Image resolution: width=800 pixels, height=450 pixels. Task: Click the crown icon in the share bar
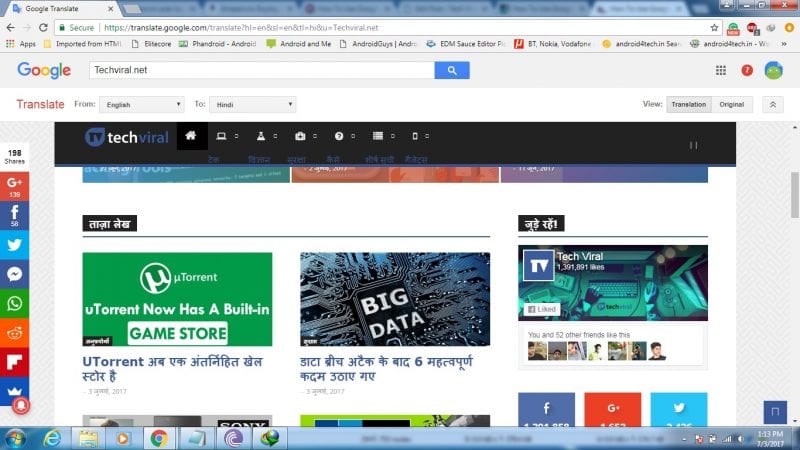pos(14,391)
